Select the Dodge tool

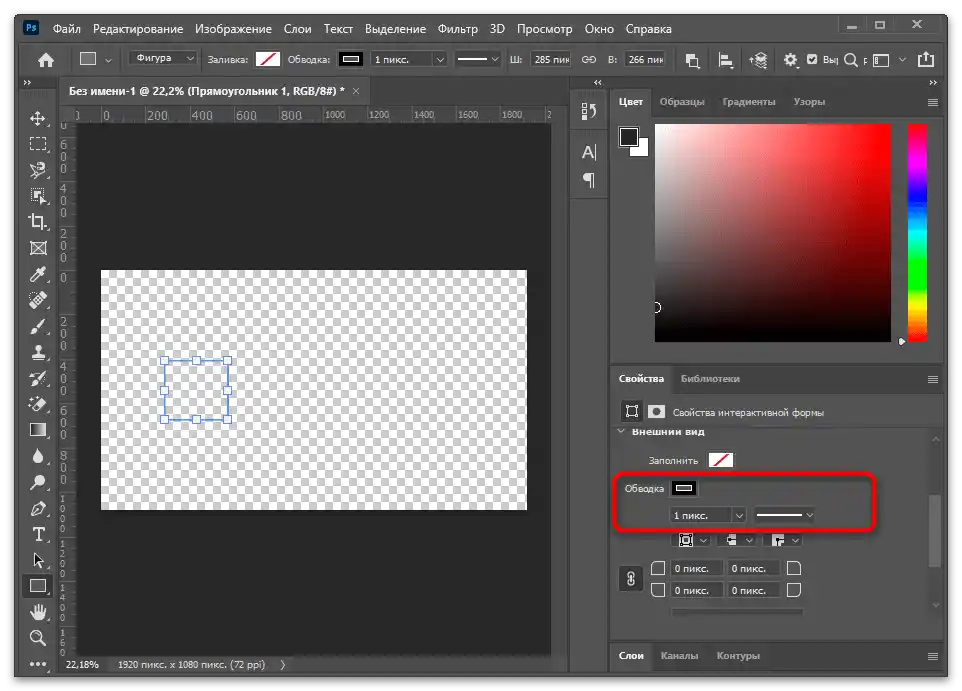tap(38, 482)
